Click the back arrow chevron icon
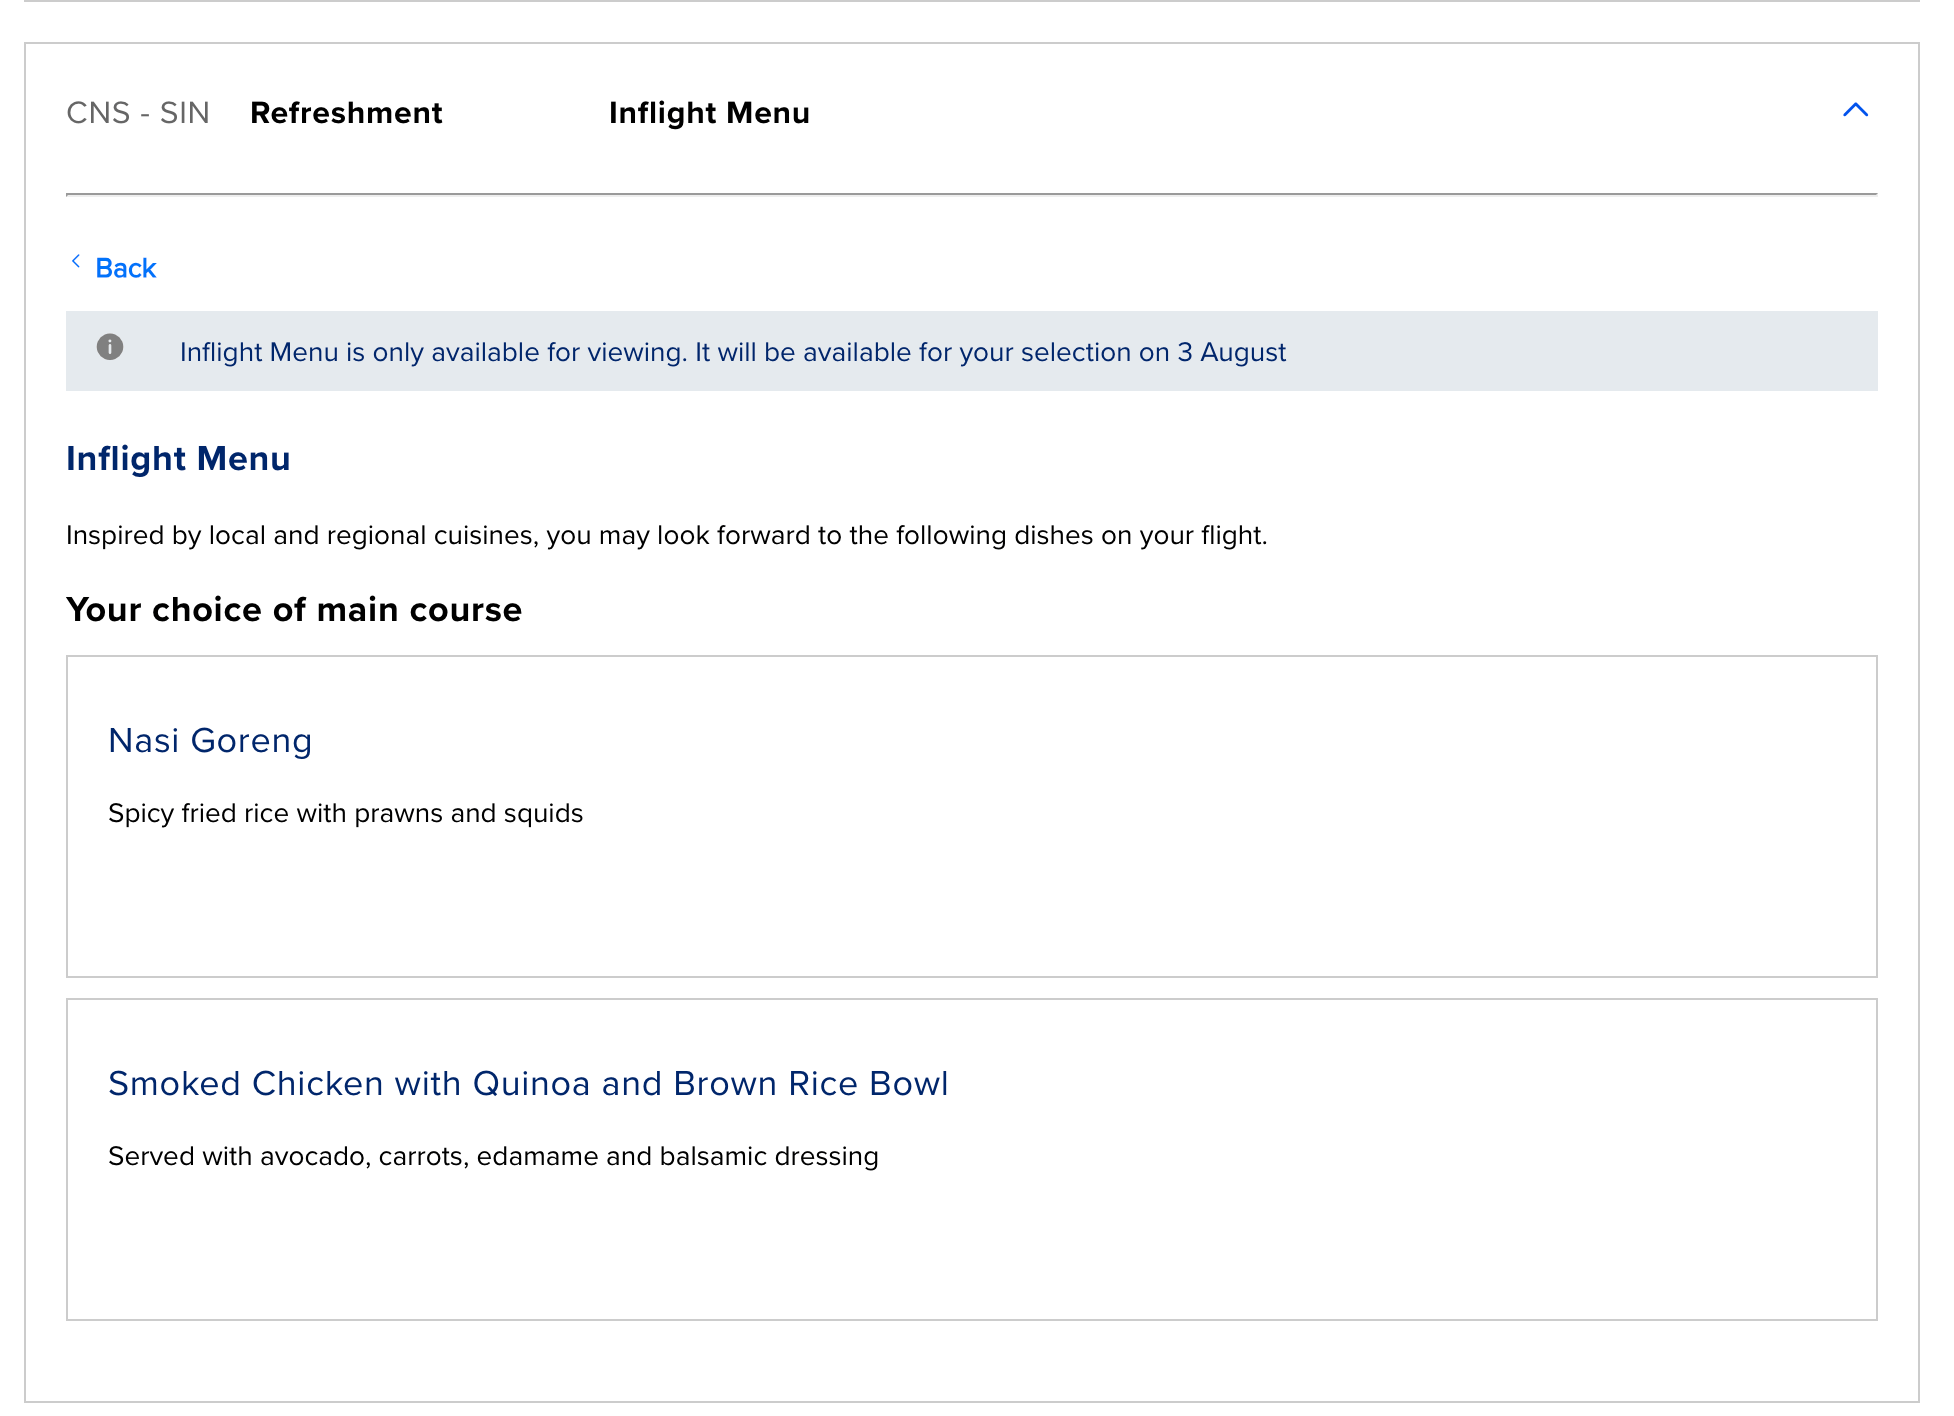 tap(76, 262)
